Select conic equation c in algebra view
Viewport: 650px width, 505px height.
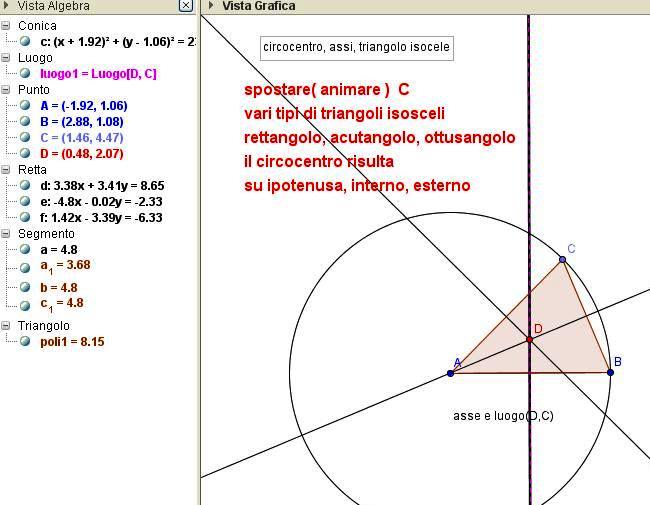click(x=118, y=41)
